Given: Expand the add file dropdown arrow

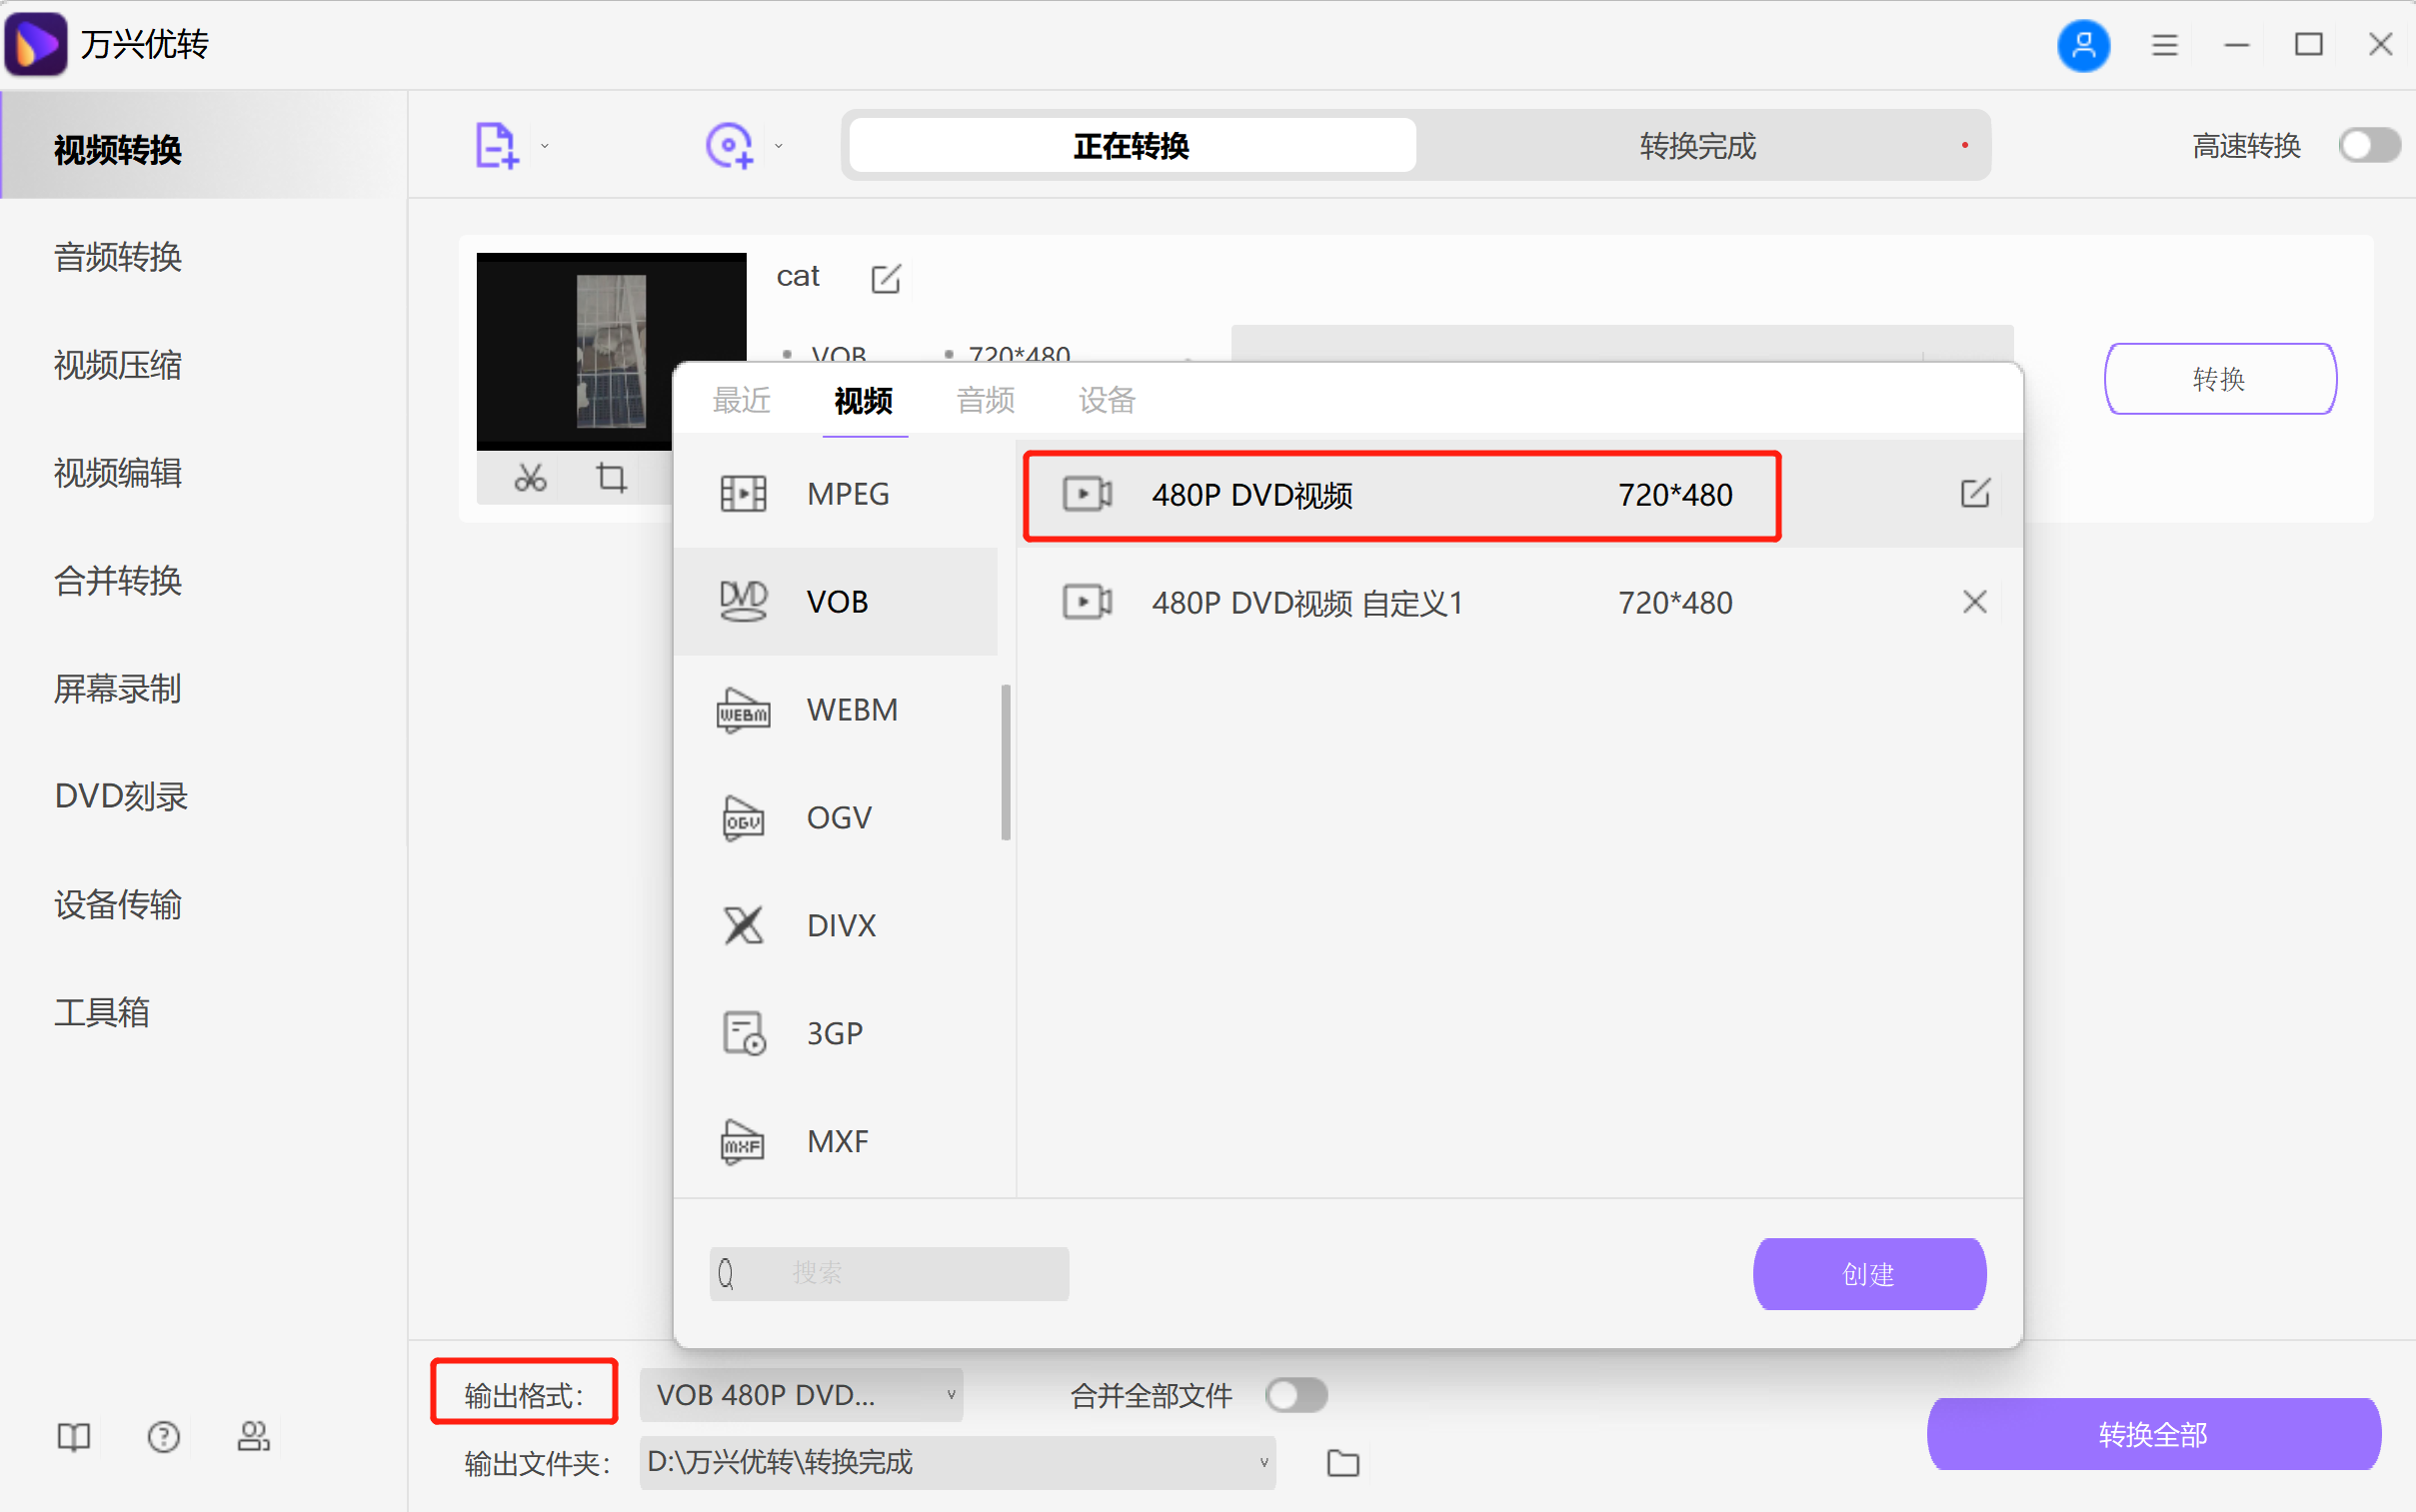Looking at the screenshot, I should click(x=545, y=146).
